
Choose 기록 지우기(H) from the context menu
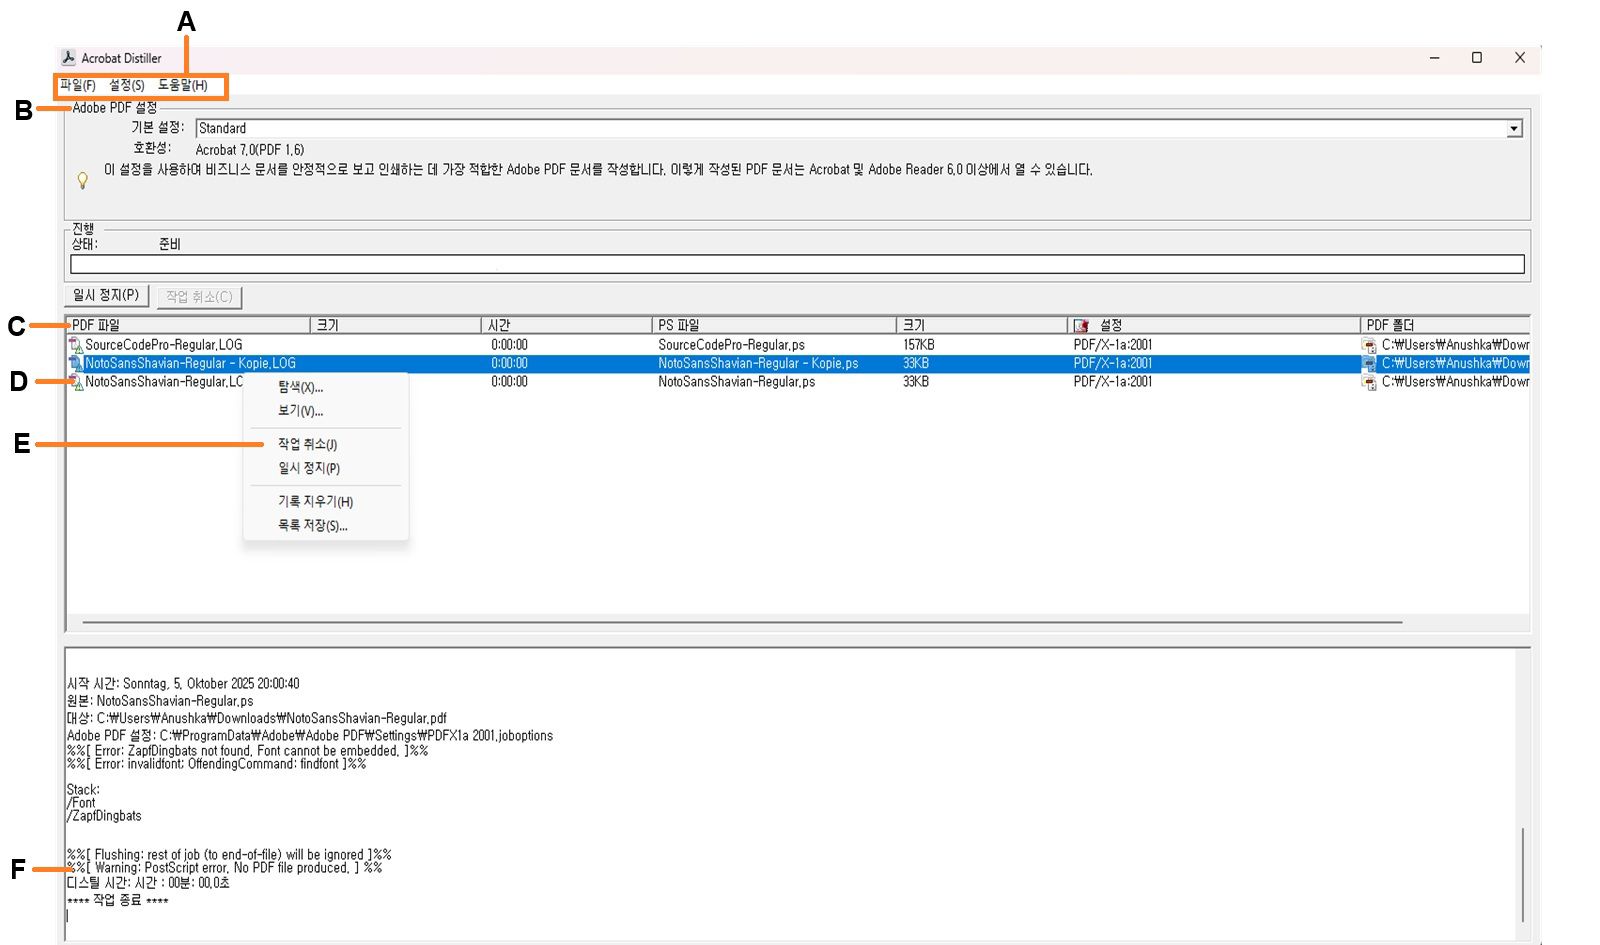coord(316,502)
